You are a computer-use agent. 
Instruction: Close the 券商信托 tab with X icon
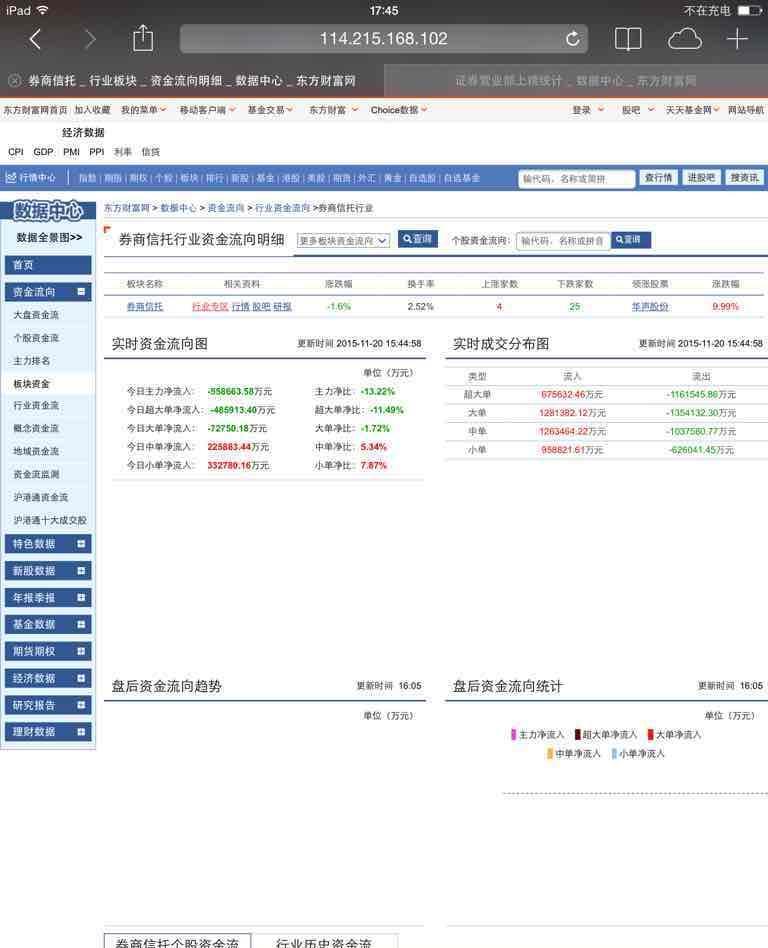[x=15, y=80]
